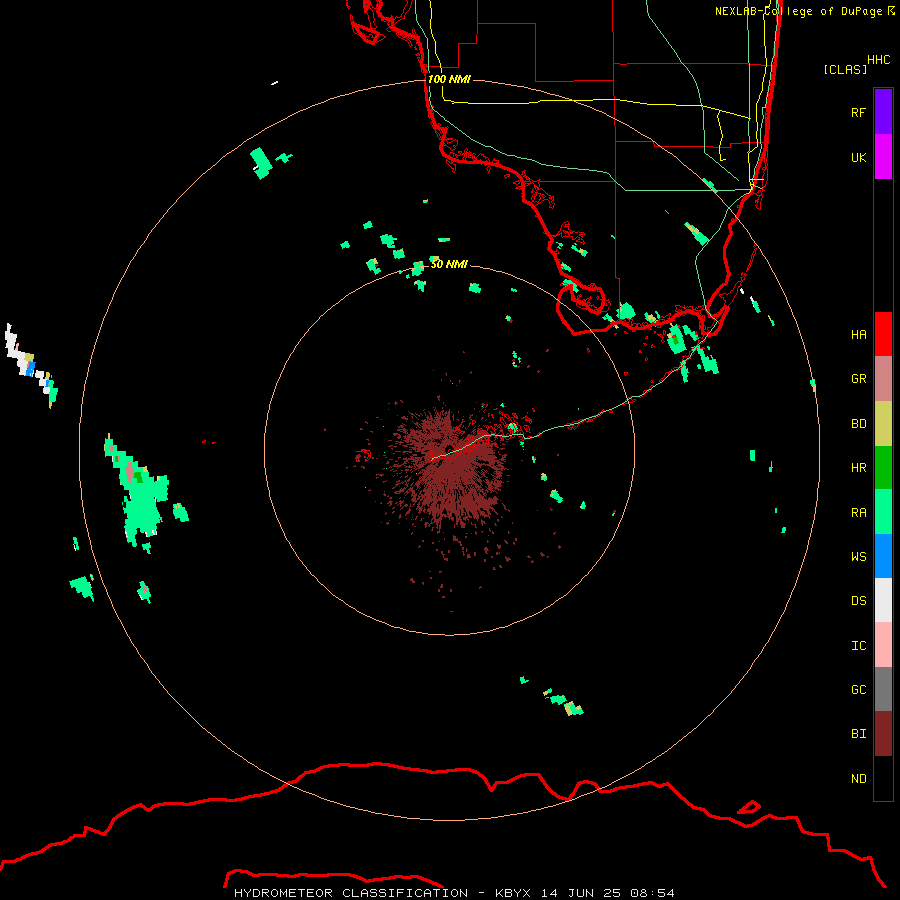This screenshot has width=900, height=900.
Task: Select the WS blue legend swatch
Action: (883, 556)
